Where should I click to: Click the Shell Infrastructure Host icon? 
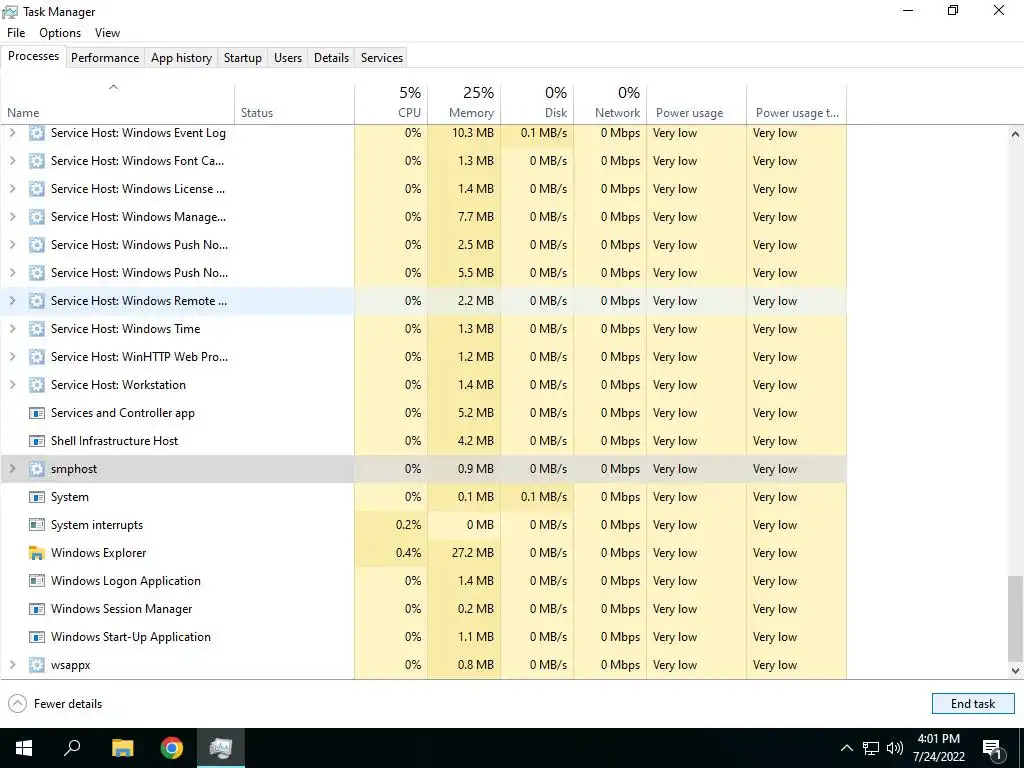tap(37, 441)
